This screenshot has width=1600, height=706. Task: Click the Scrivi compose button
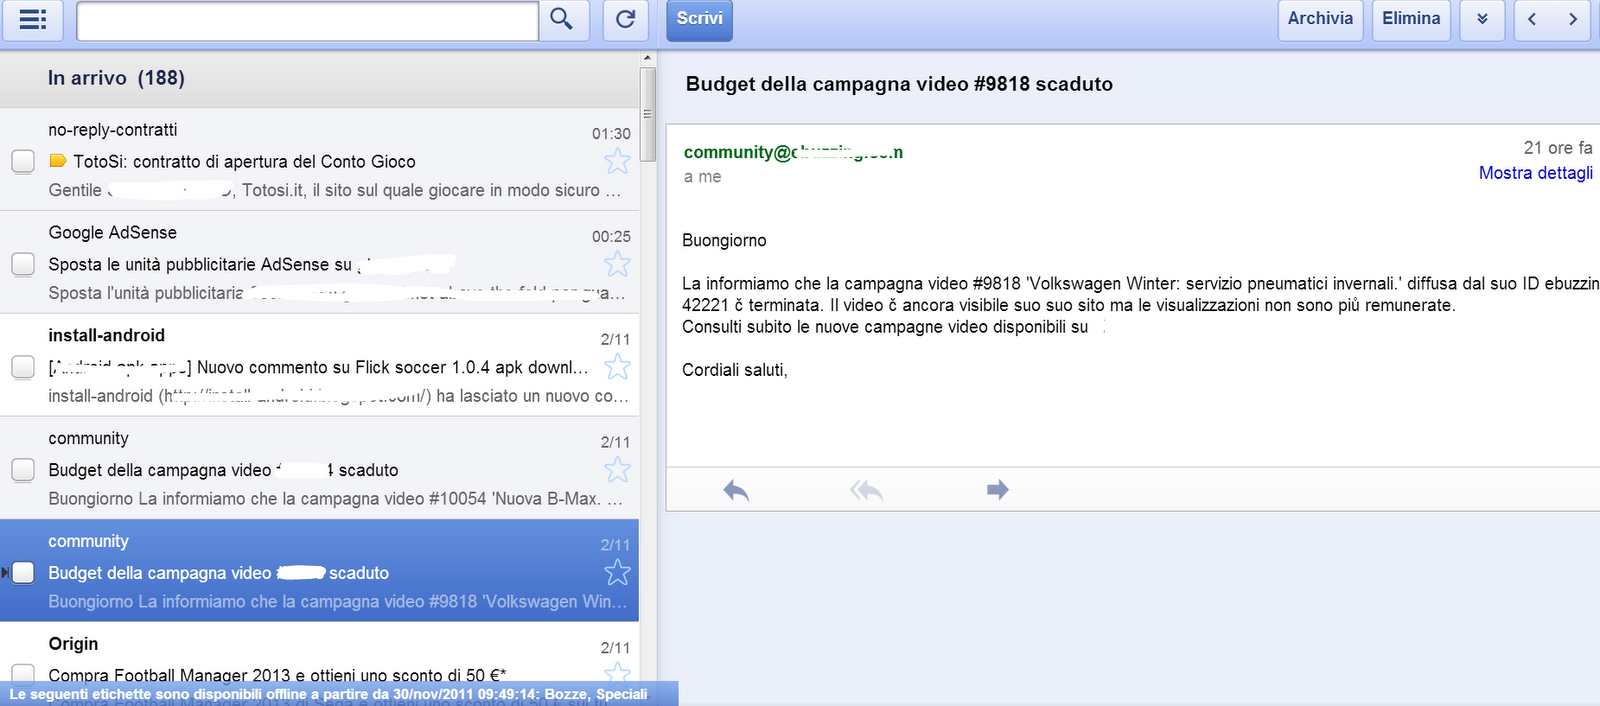699,20
